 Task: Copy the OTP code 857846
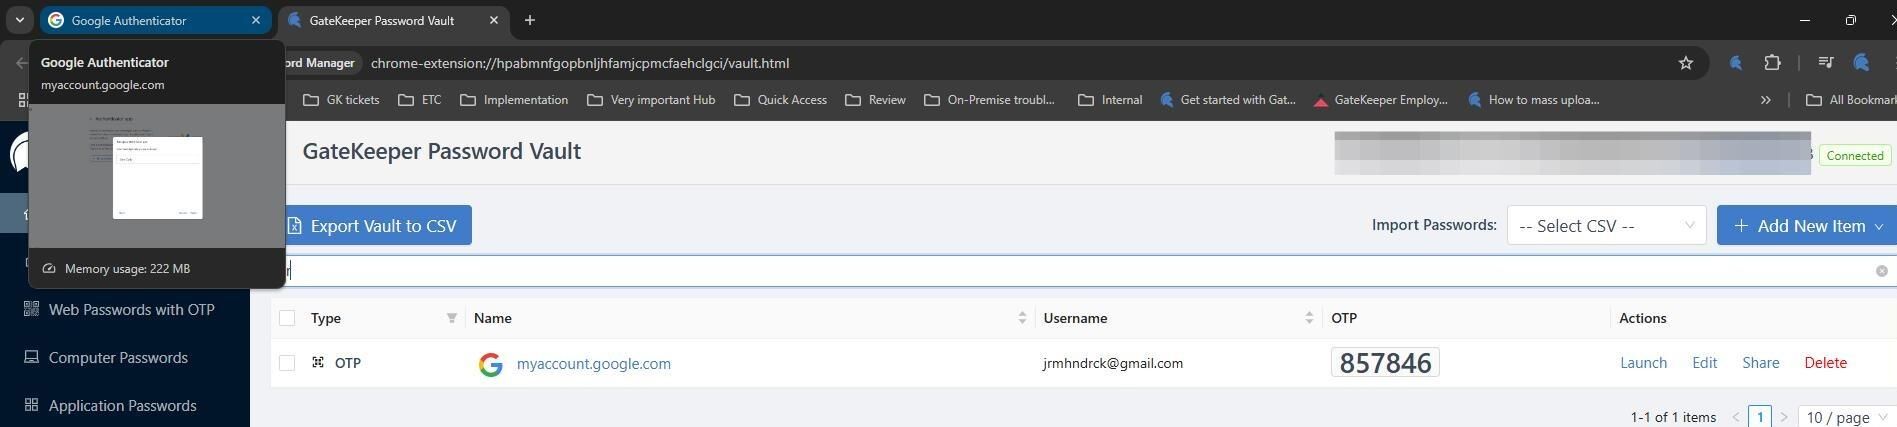click(1385, 363)
